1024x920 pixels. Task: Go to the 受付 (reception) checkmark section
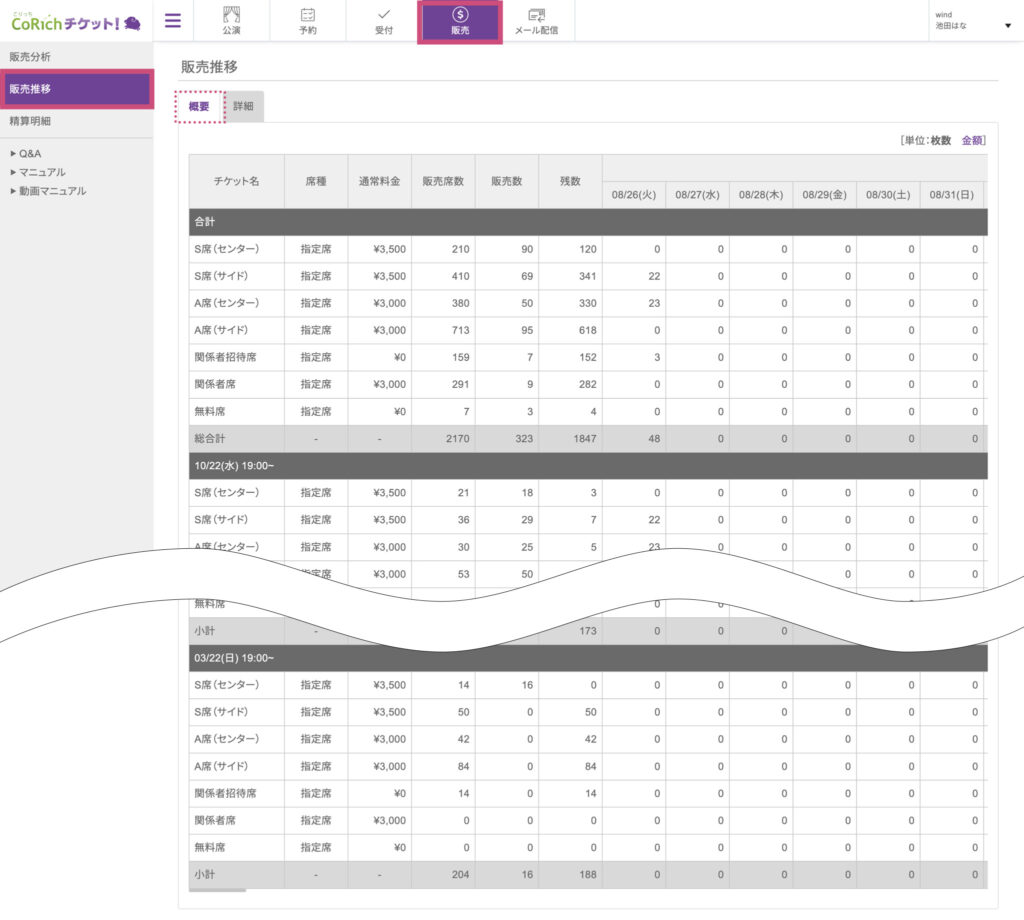pos(384,21)
